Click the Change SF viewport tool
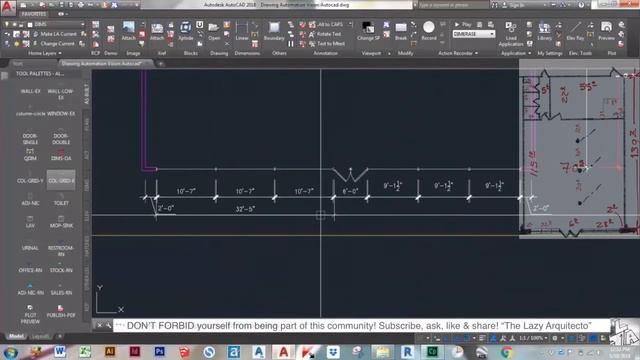This screenshot has height=360, width=640. coord(368,31)
